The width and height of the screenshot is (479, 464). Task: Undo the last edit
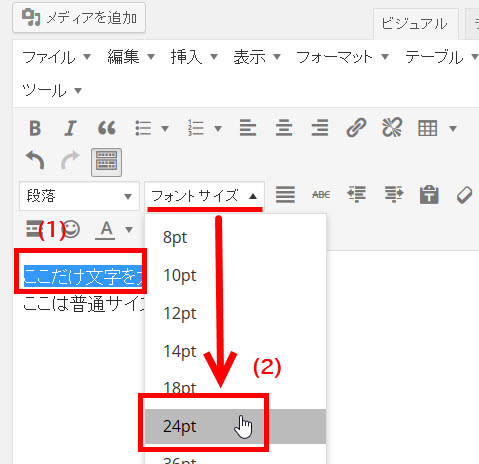35,161
